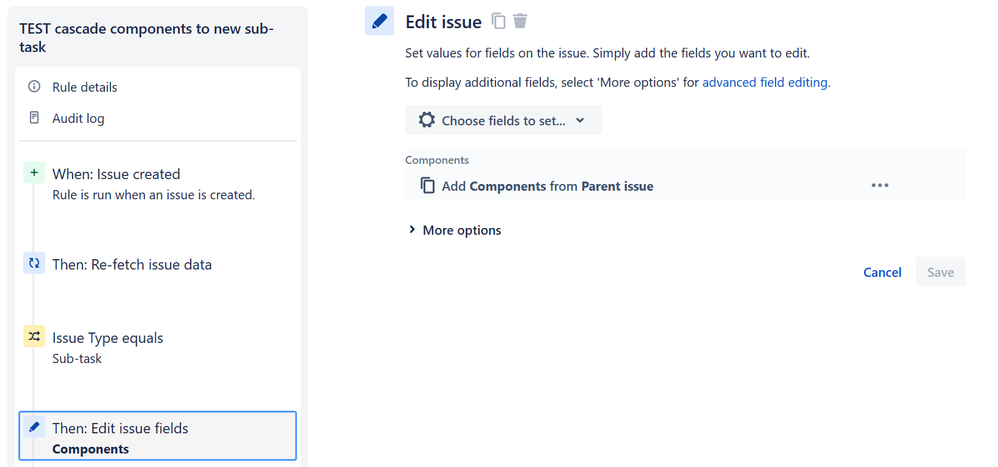
Task: Click the Choose fields dropdown chevron arrow
Action: click(580, 120)
